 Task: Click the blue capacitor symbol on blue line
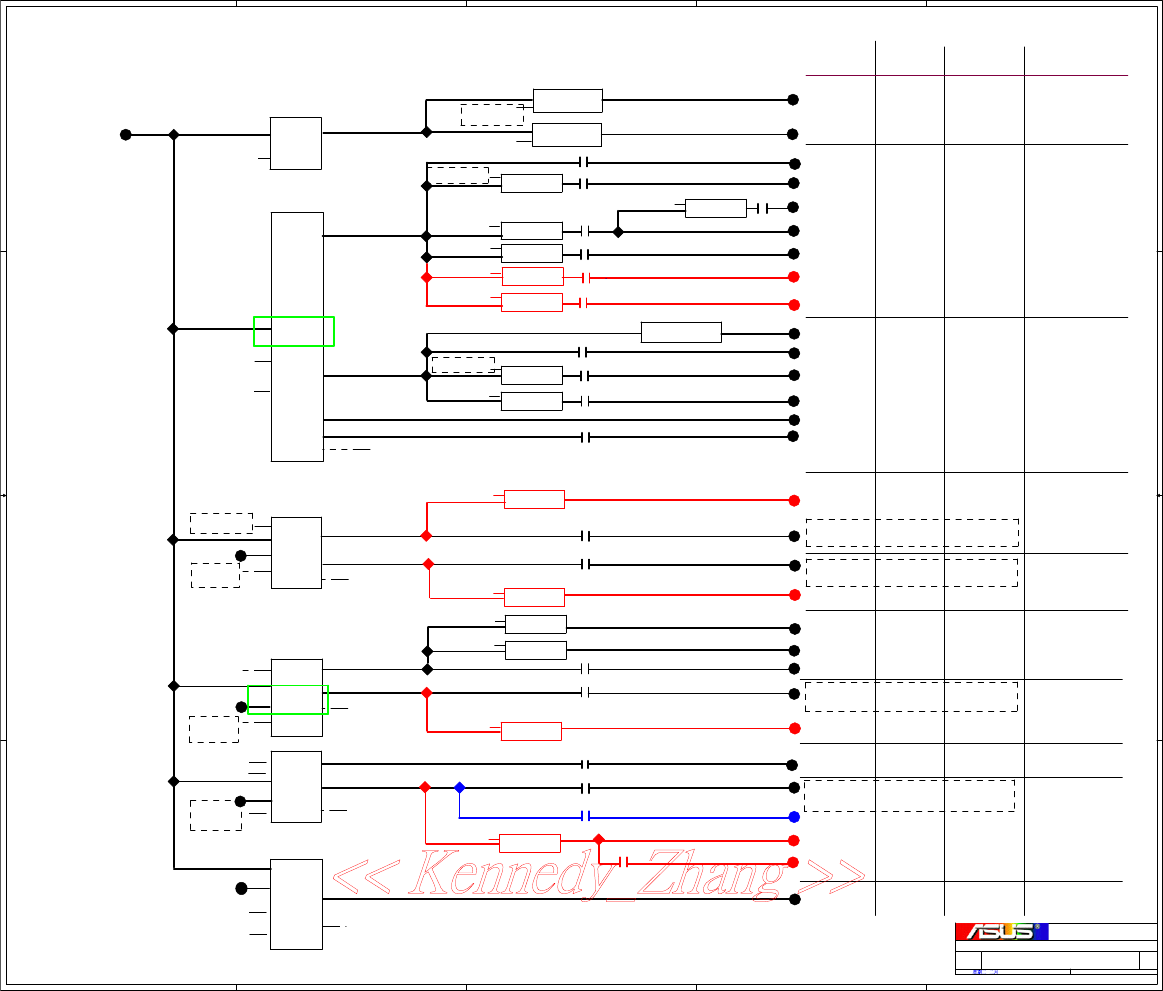[x=585, y=817]
